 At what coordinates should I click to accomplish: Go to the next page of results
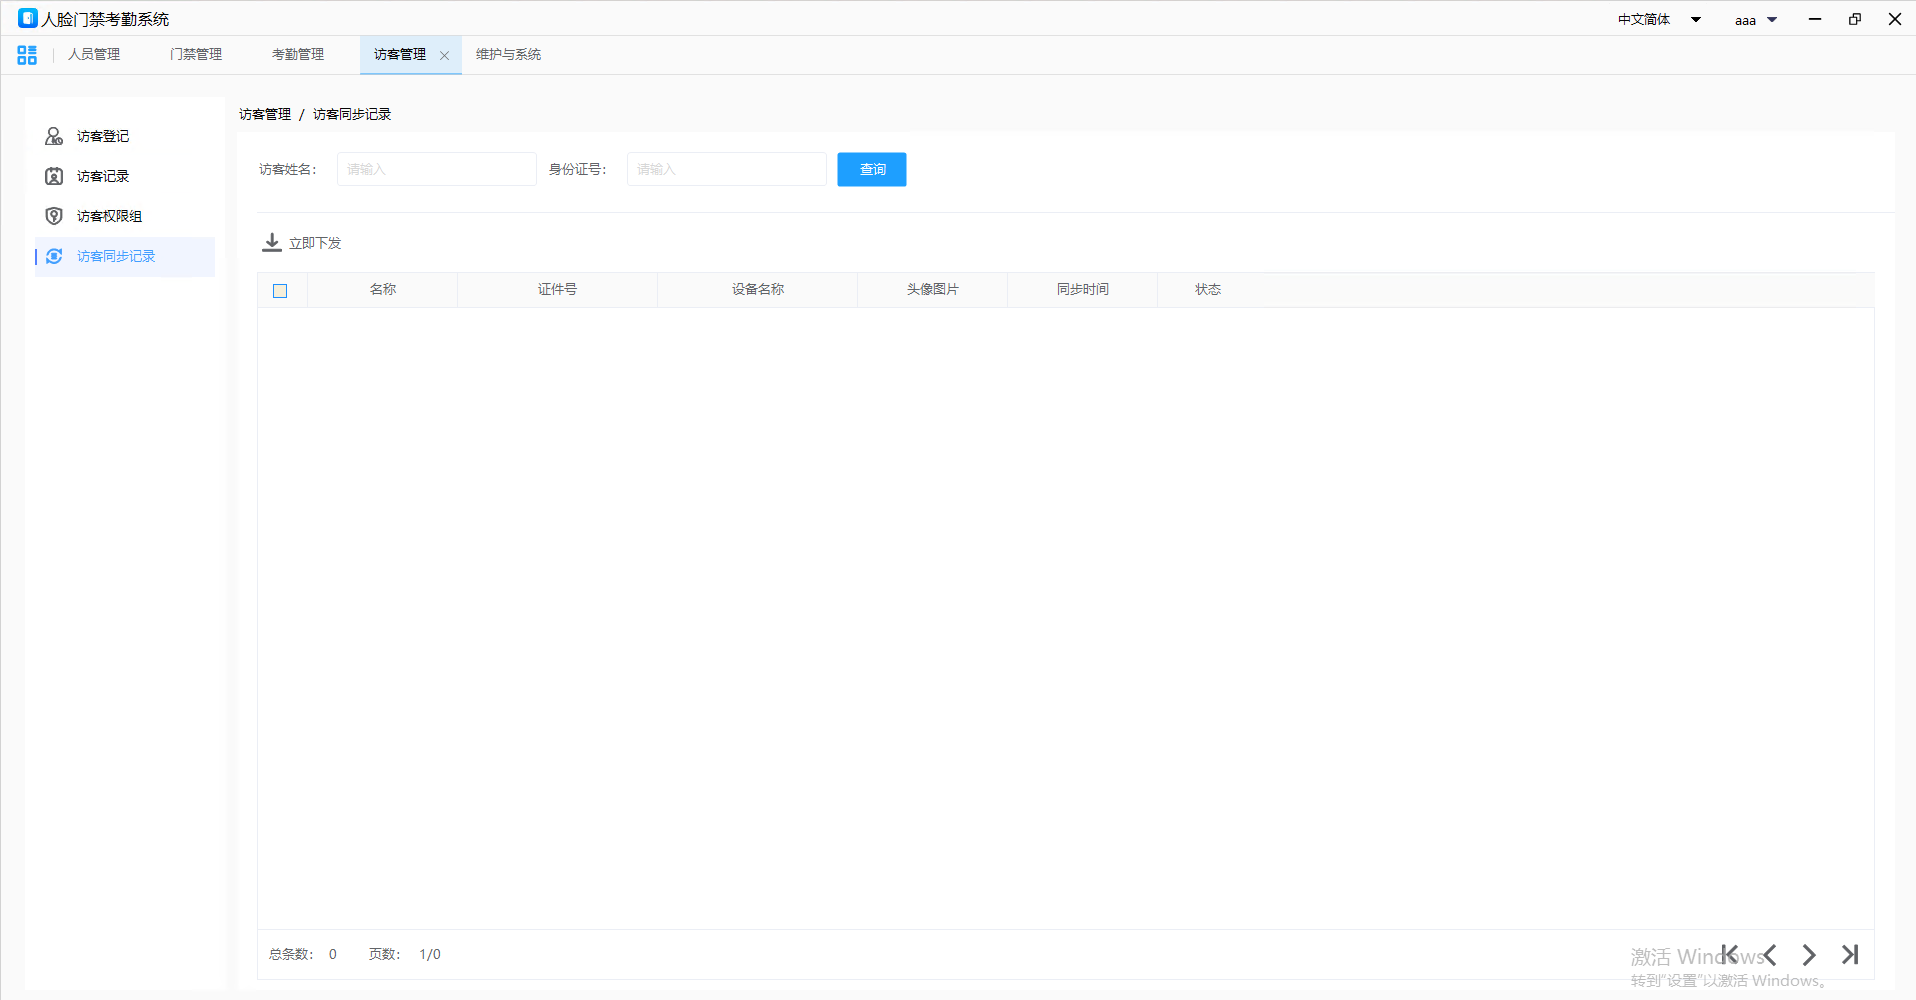coord(1809,954)
